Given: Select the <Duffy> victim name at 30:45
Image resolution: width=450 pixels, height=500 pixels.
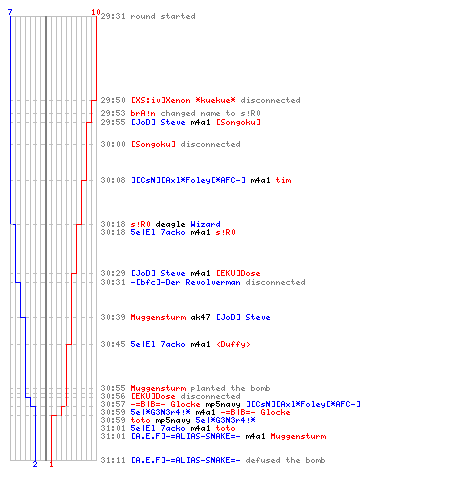Looking at the screenshot, I should point(233,344).
